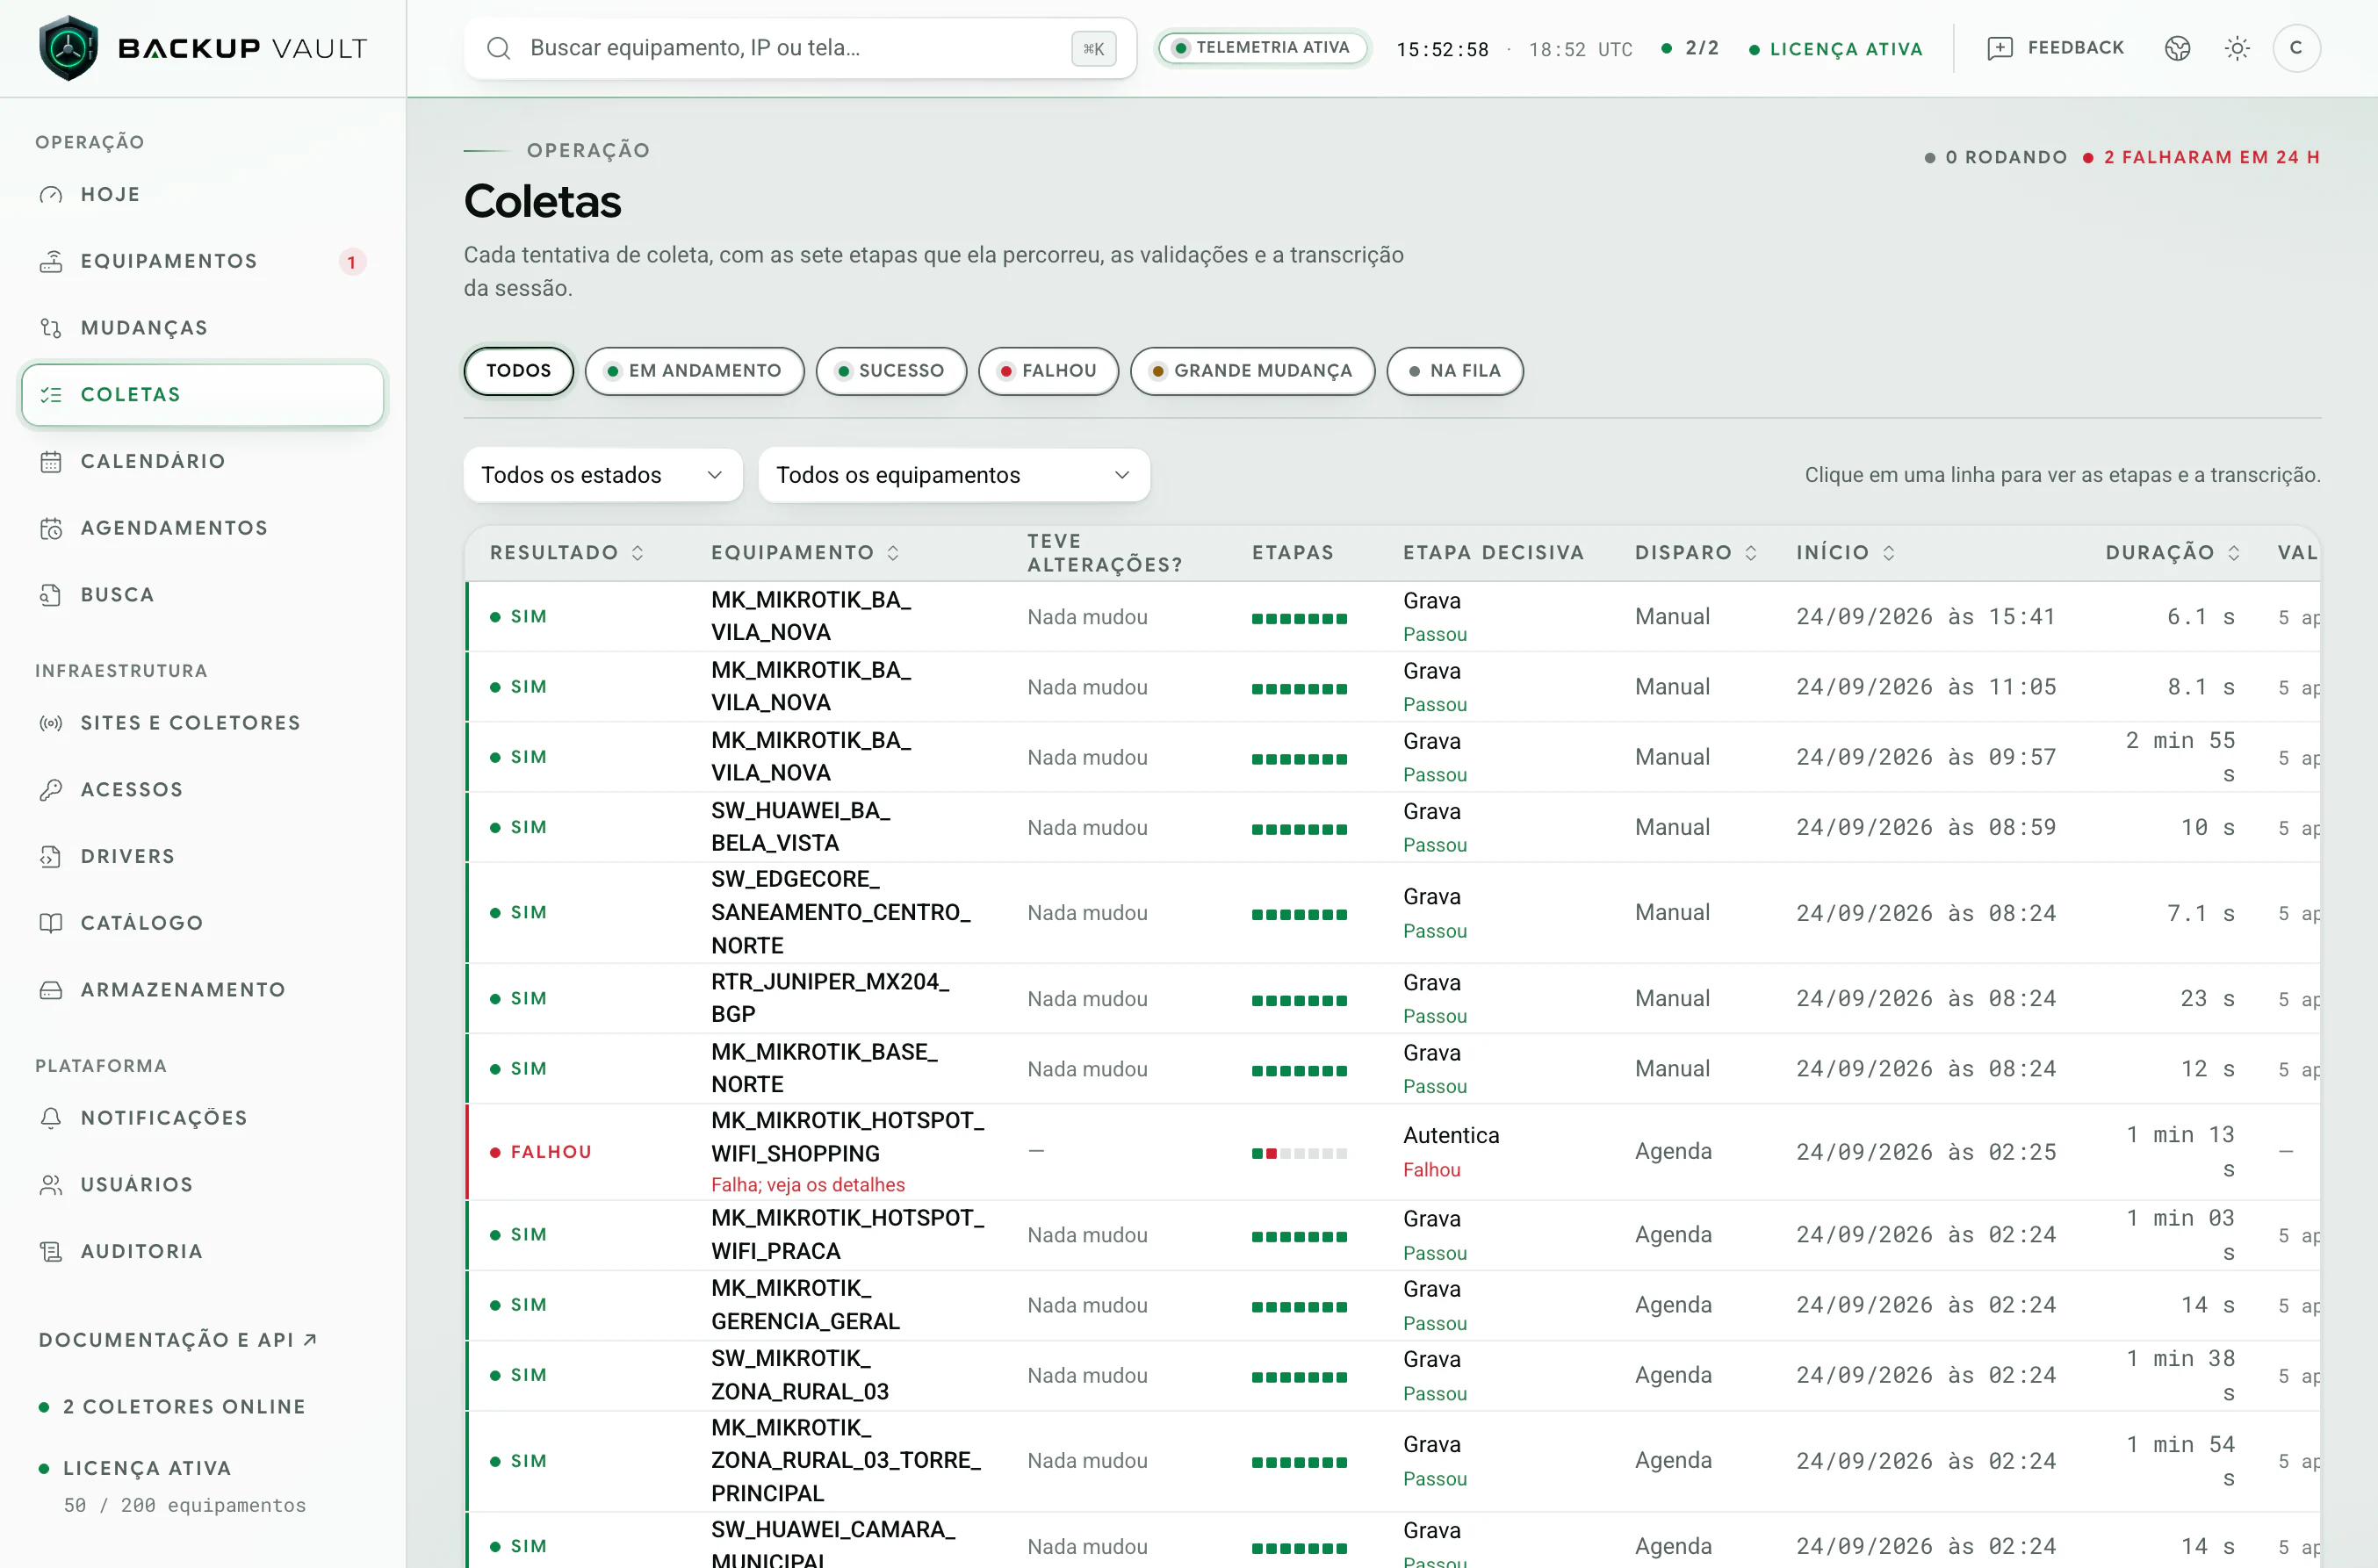
Task: Click the search magnifier icon
Action: click(x=499, y=48)
